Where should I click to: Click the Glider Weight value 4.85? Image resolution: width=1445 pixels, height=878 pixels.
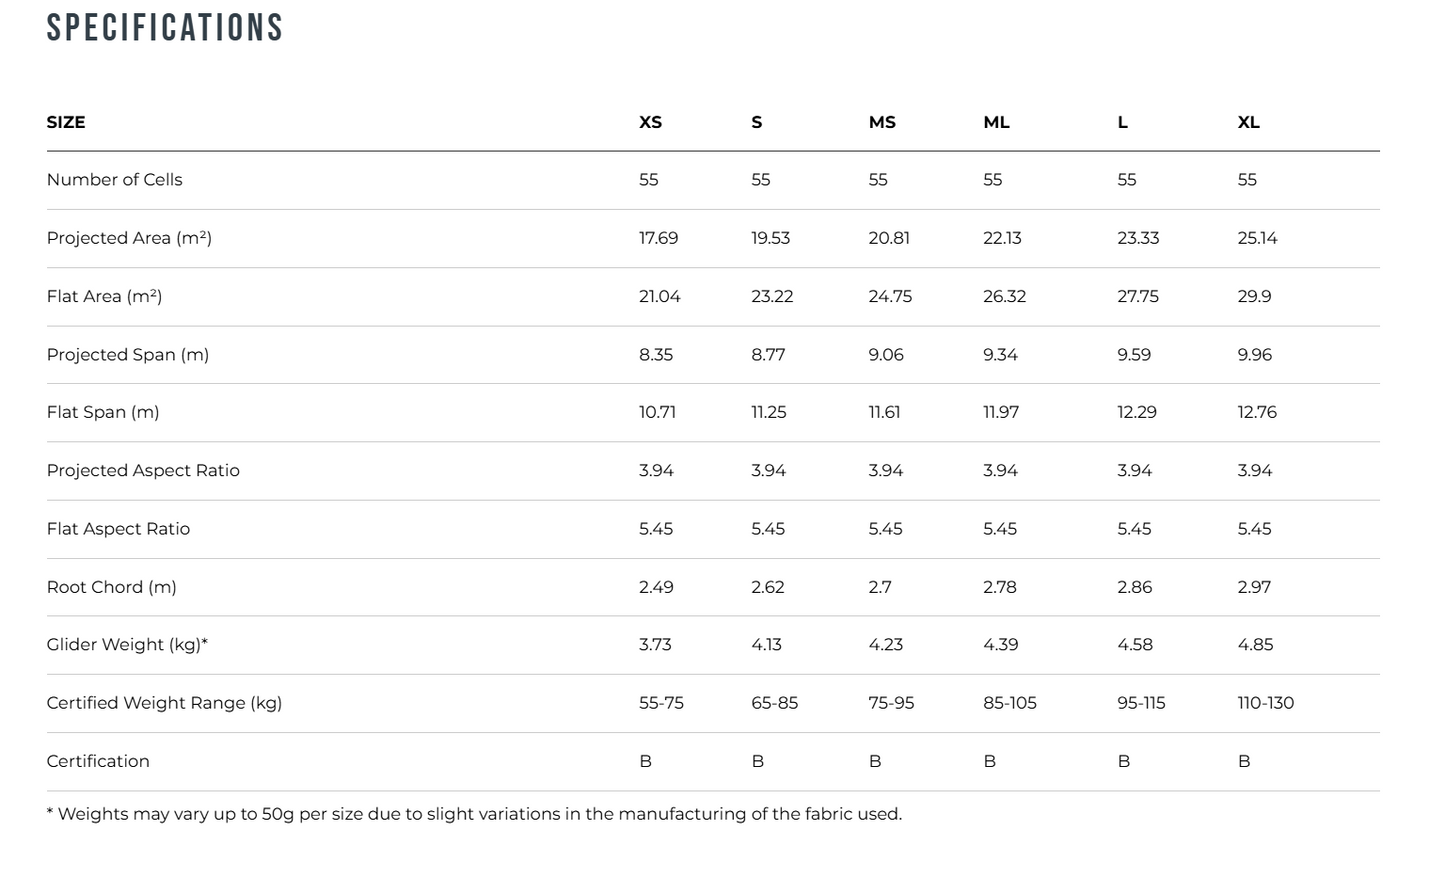pos(1255,645)
